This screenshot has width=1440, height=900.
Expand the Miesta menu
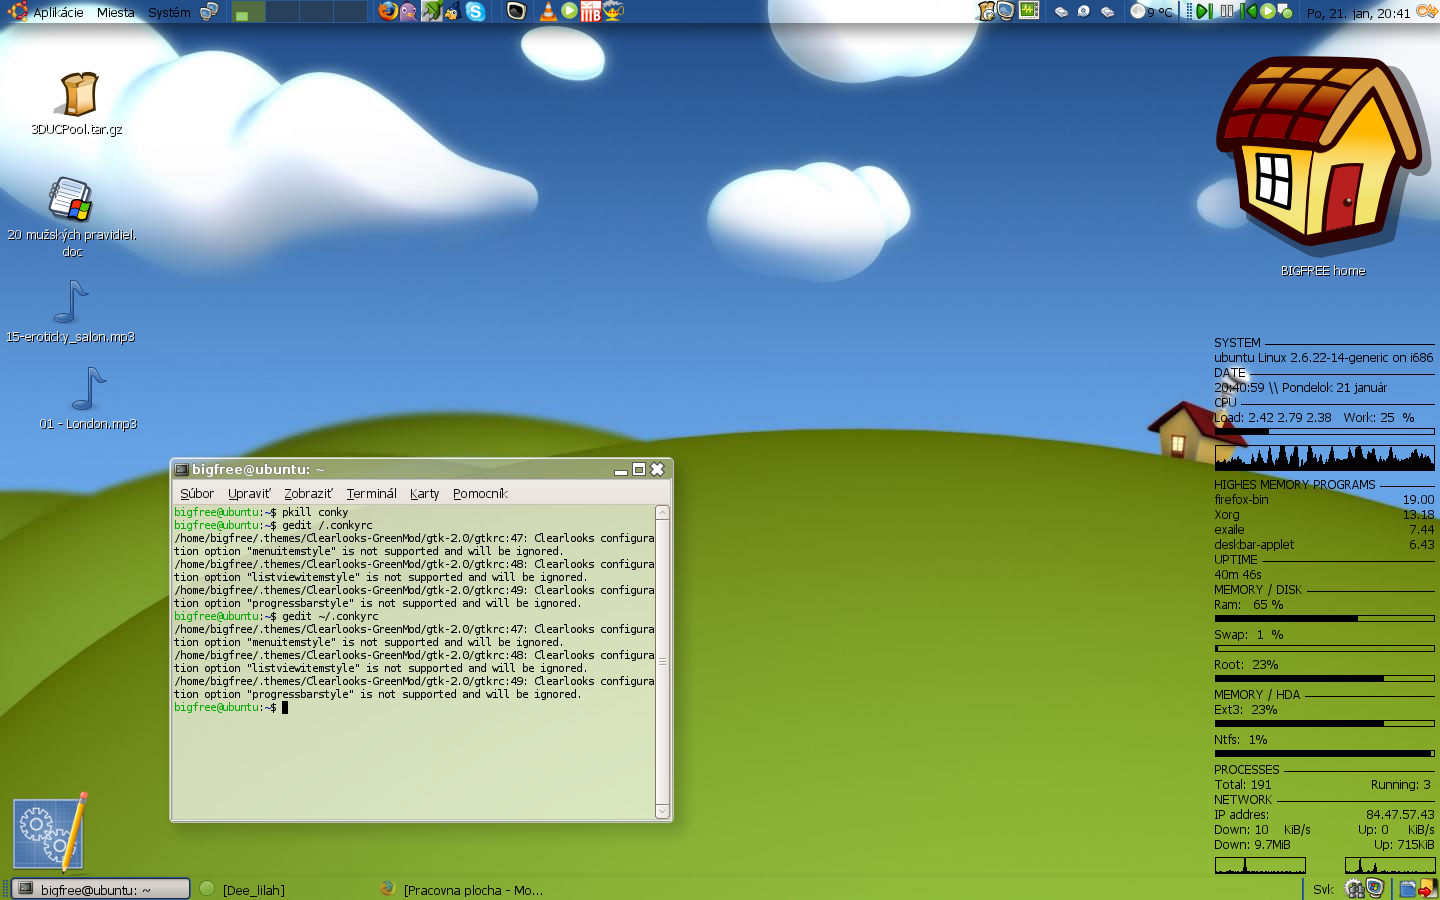click(115, 12)
